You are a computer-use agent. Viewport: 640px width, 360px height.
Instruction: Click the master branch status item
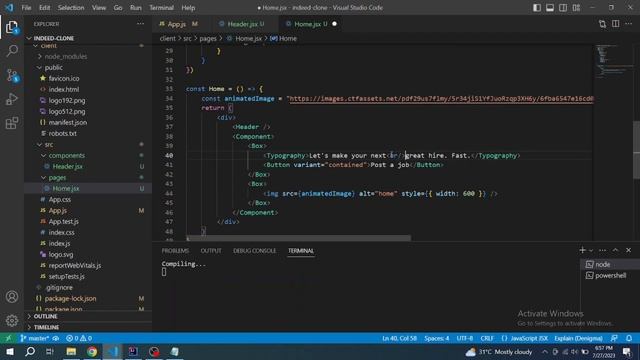tap(35, 338)
